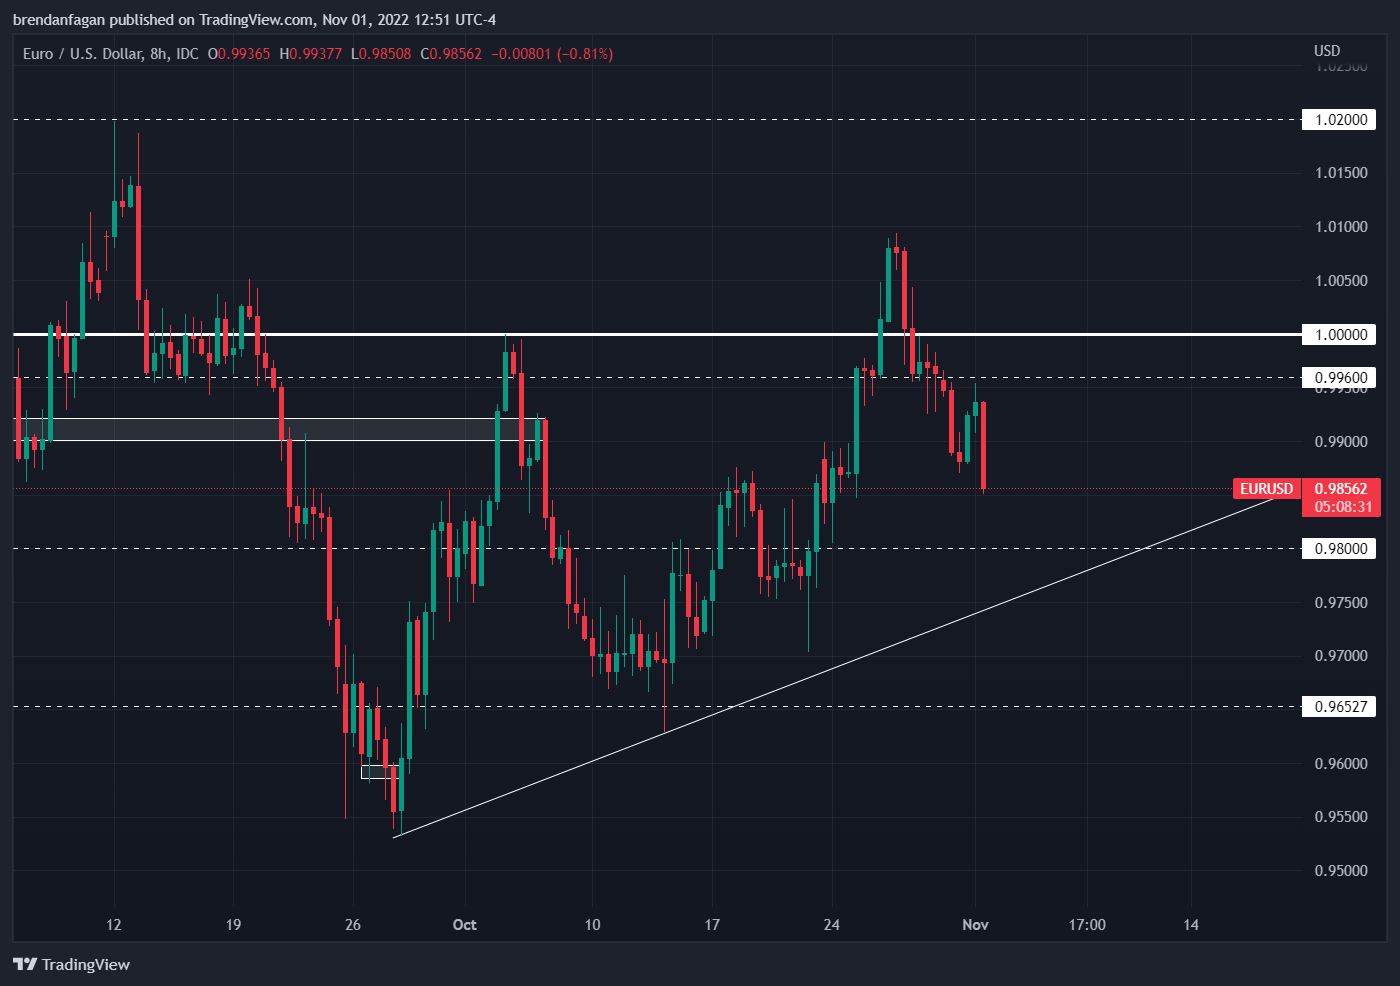1400x986 pixels.
Task: Click the 14 date label on time axis
Action: [1191, 925]
